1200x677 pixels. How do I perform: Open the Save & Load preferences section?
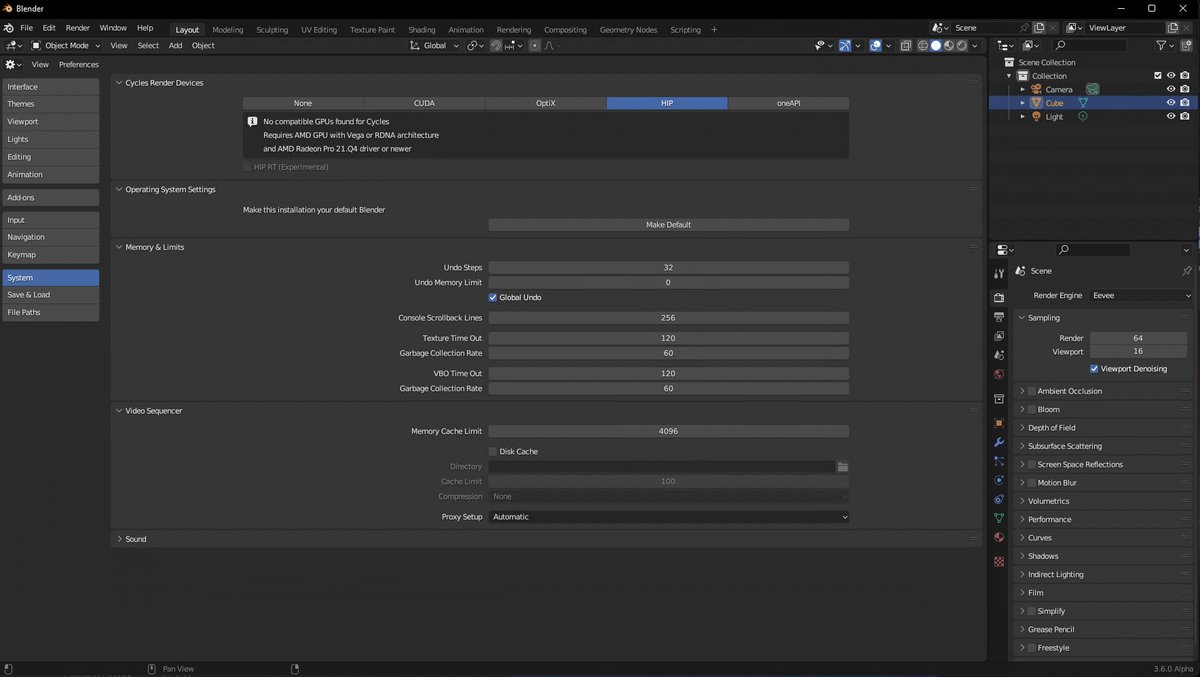click(x=50, y=295)
